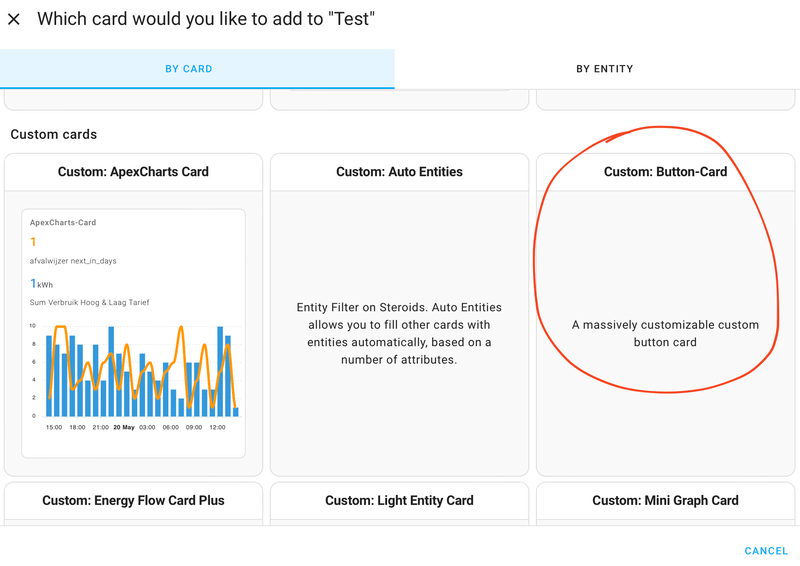Image resolution: width=800 pixels, height=566 pixels.
Task: Click the 20 May chart axis label
Action: [x=124, y=427]
